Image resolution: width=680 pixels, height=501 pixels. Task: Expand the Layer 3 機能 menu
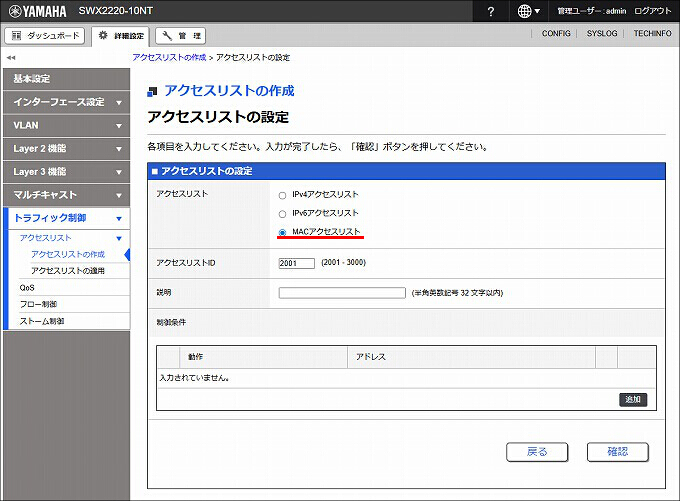pos(66,172)
